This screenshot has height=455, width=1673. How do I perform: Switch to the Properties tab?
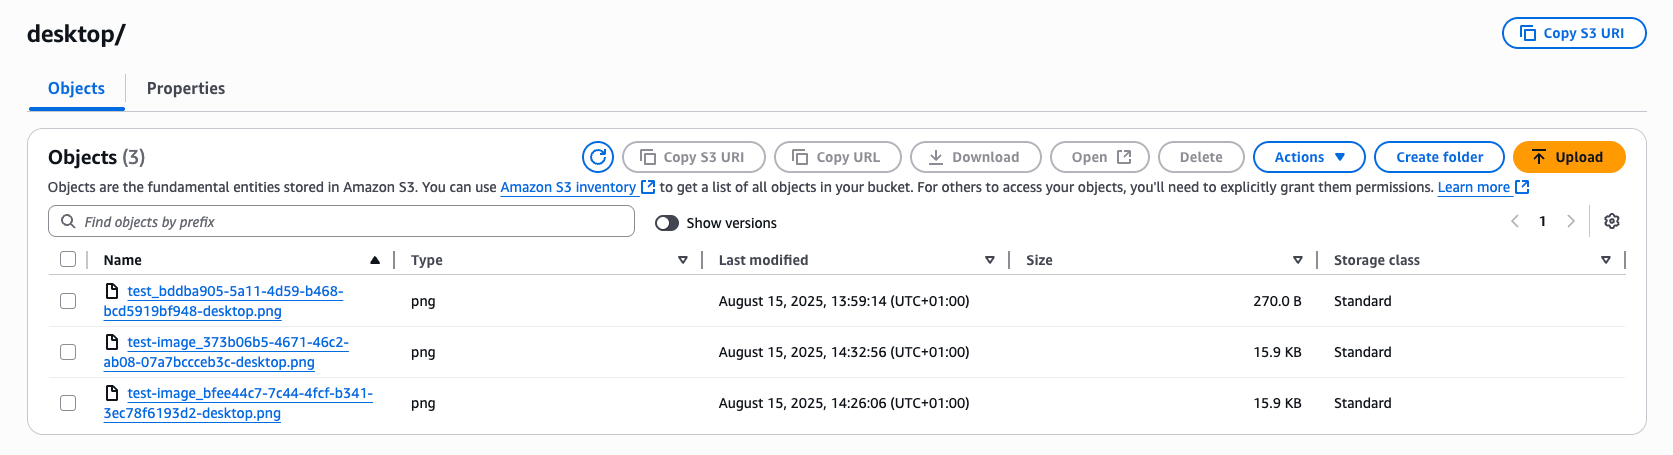click(x=186, y=88)
